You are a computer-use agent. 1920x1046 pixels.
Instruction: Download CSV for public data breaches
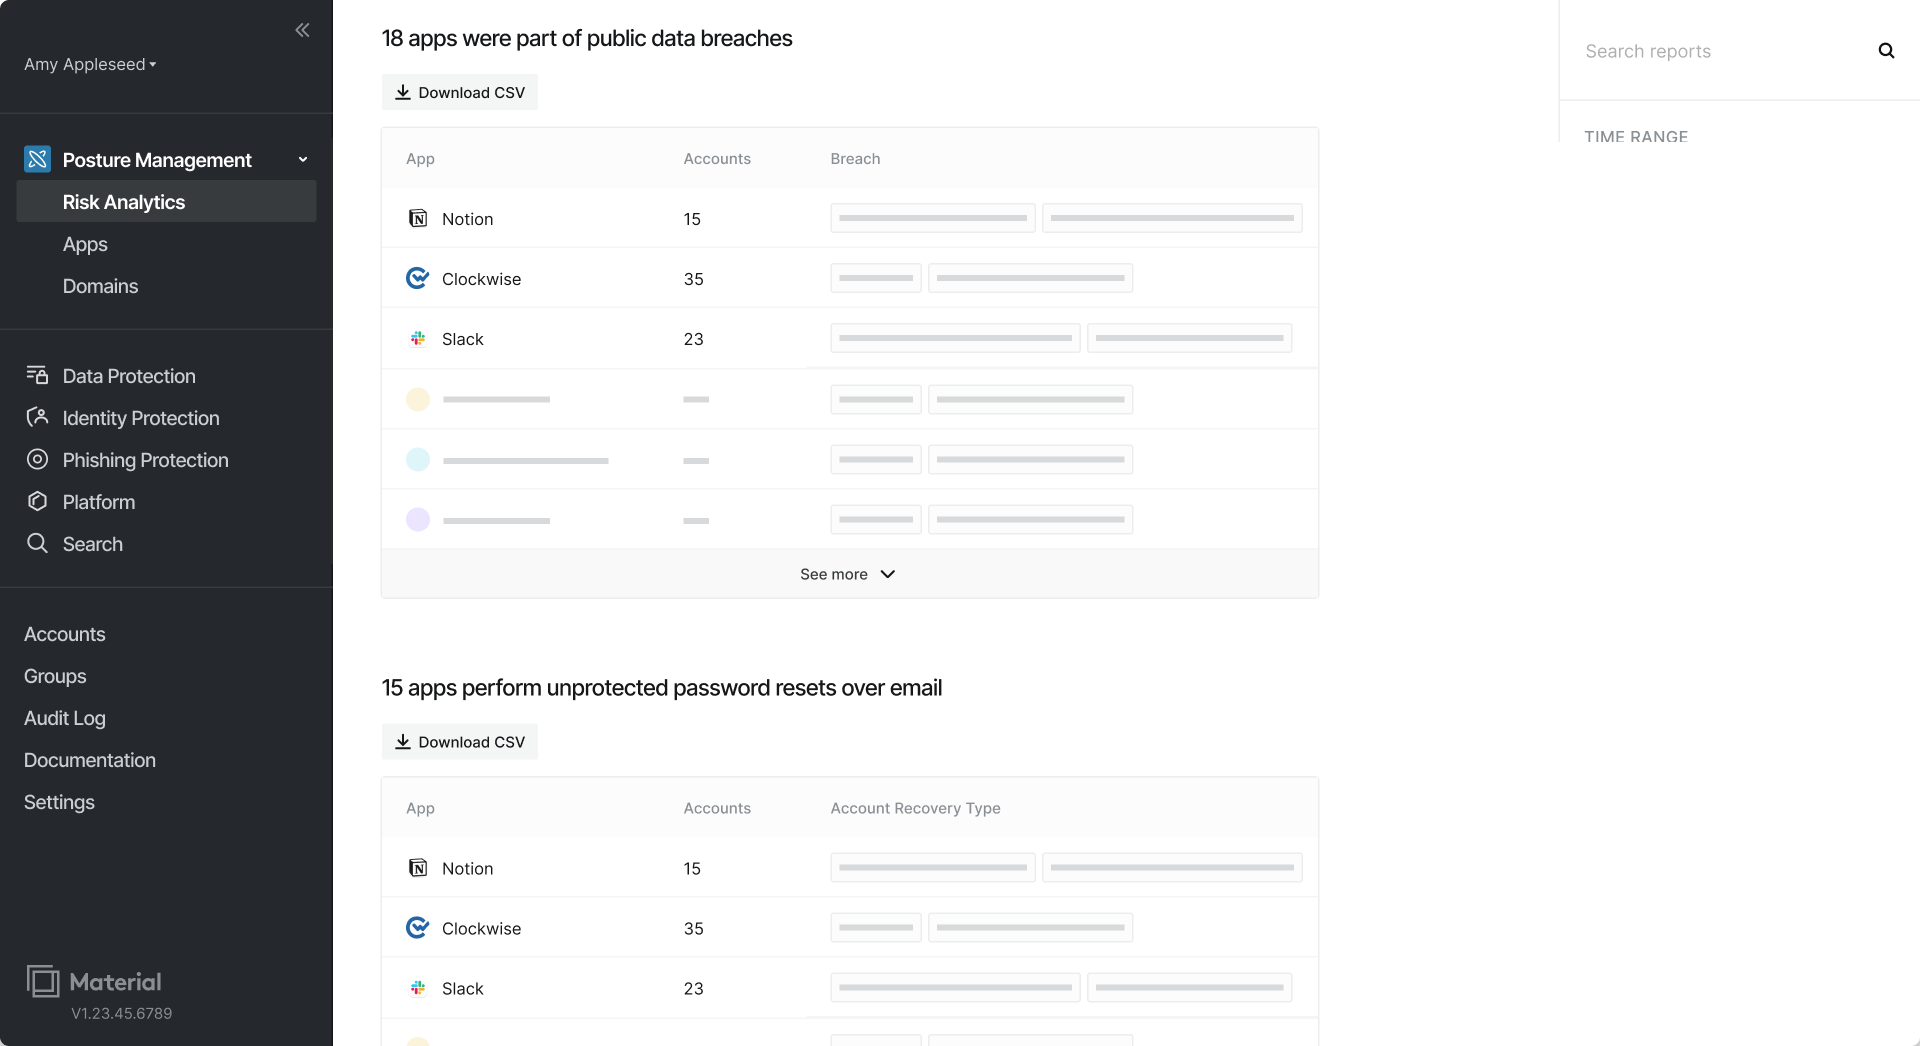(x=460, y=92)
